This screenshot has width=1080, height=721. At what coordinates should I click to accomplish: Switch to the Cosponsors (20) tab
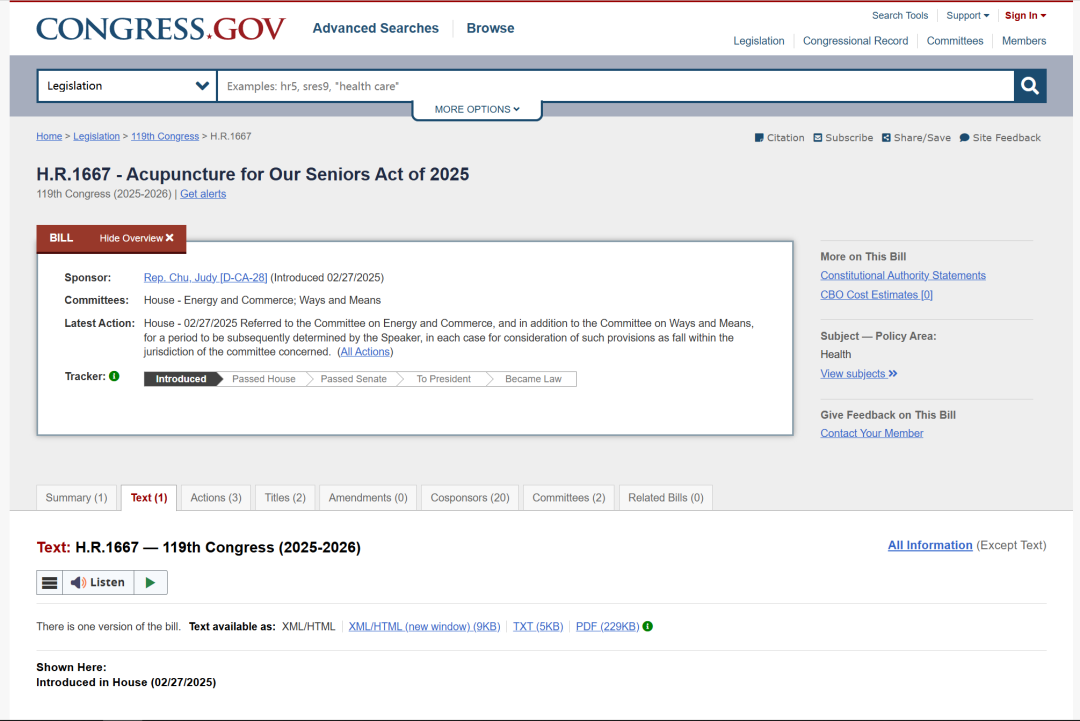pyautogui.click(x=470, y=498)
